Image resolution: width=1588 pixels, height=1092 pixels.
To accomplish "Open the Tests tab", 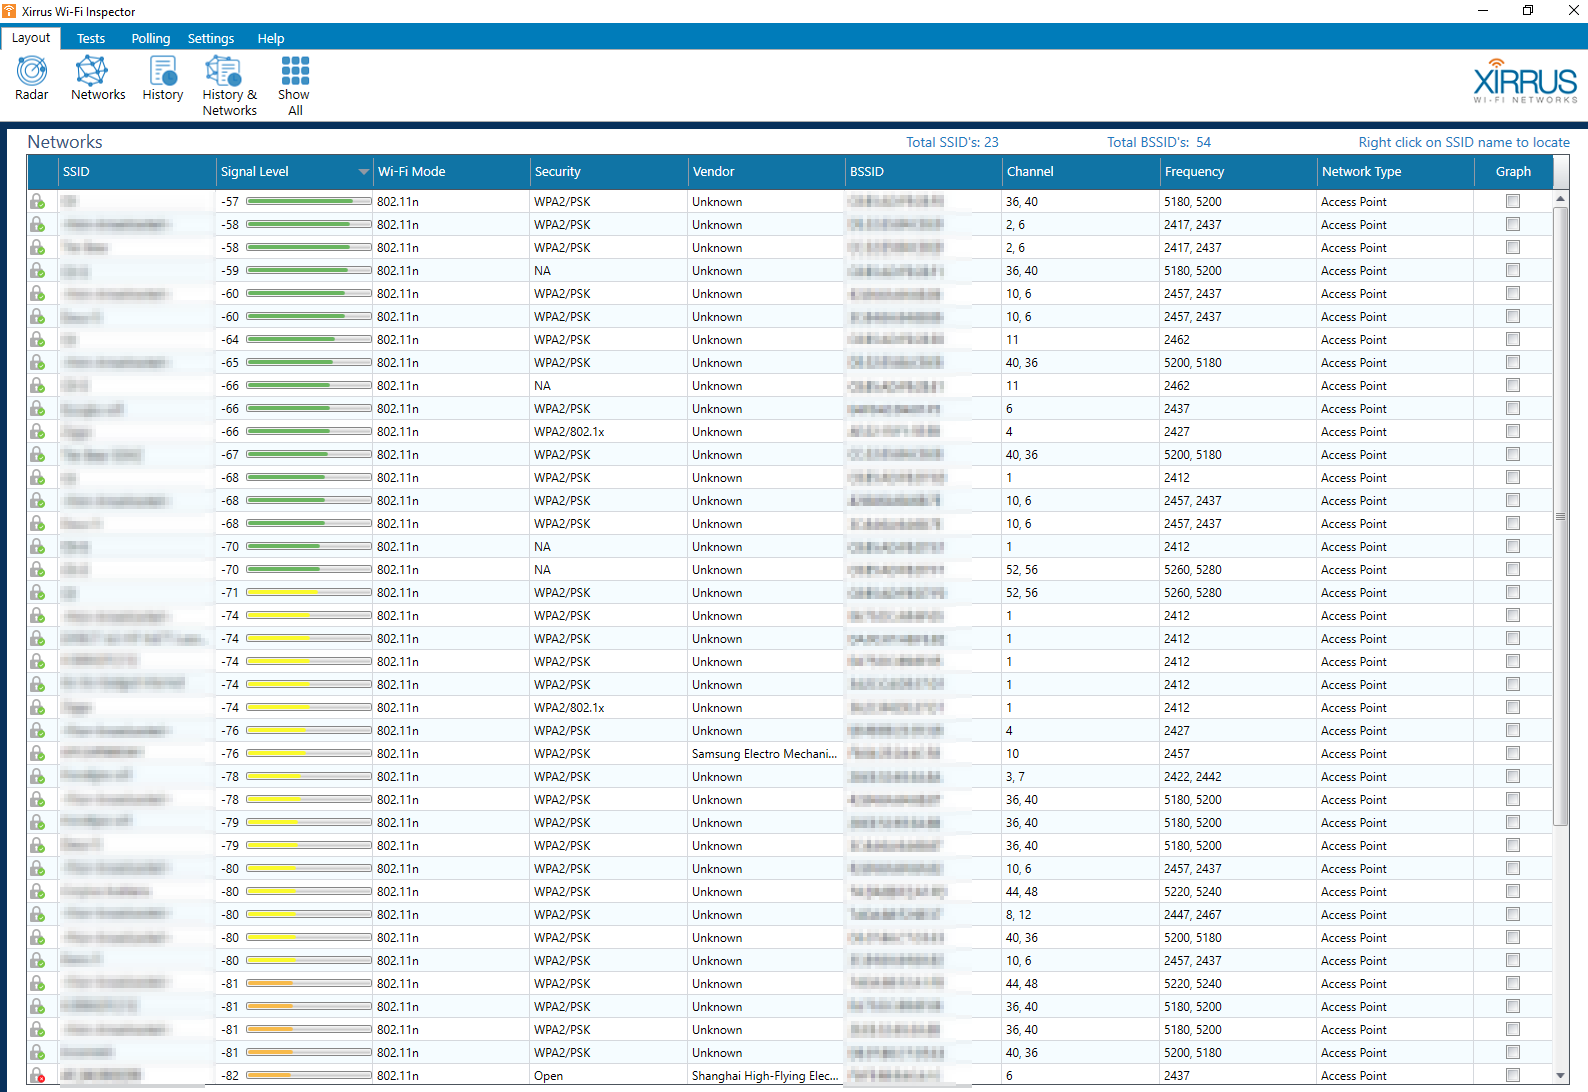I will click(x=91, y=38).
